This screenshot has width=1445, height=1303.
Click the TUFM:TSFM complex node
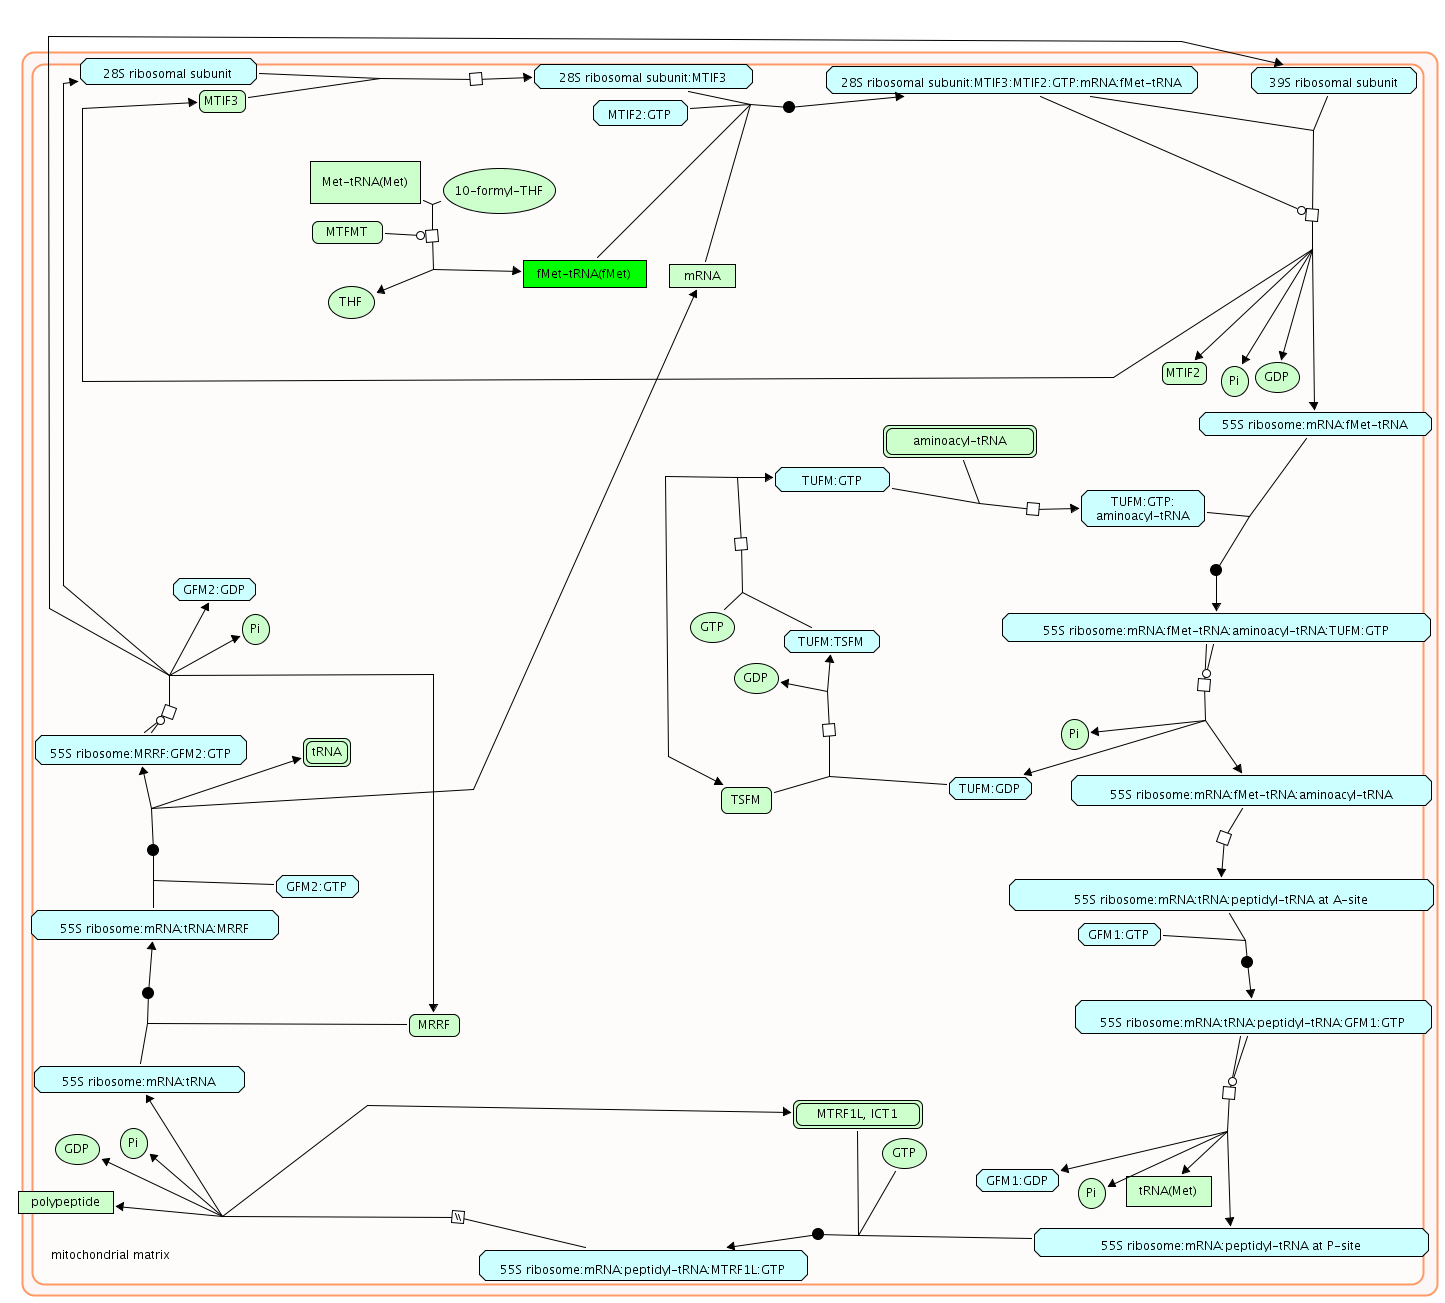831,642
